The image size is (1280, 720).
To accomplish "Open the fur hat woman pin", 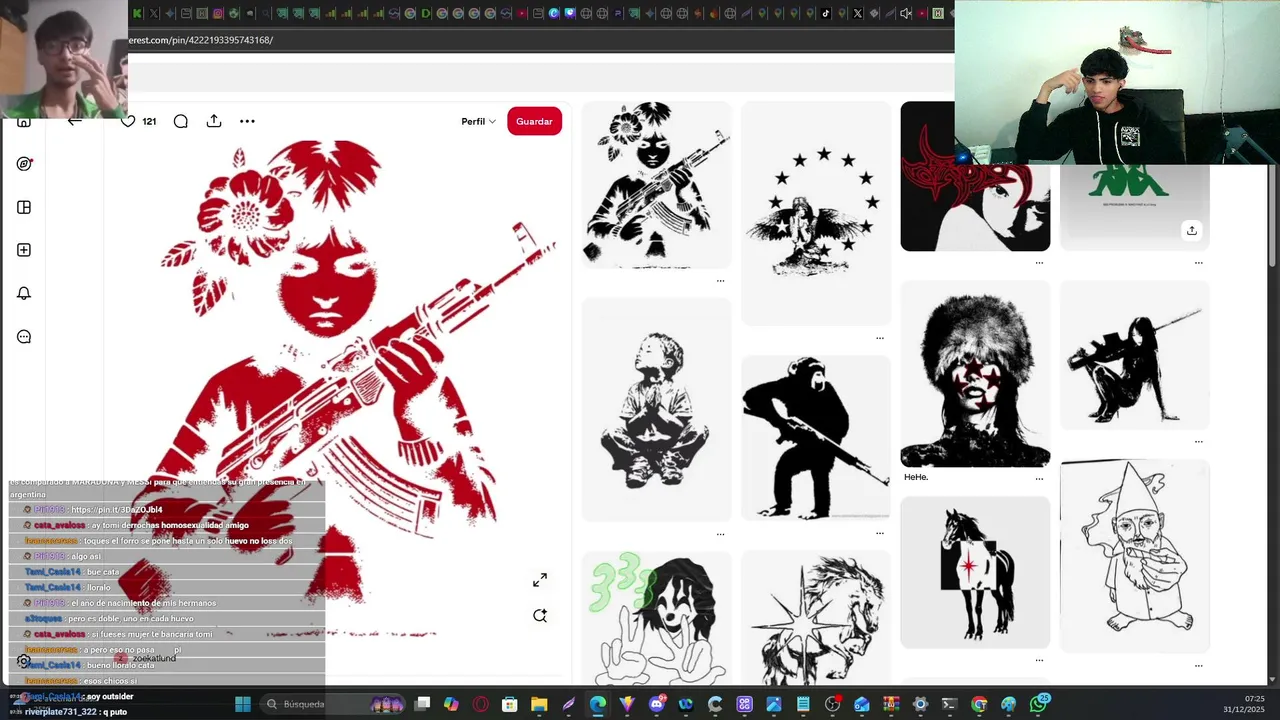I will pos(975,374).
